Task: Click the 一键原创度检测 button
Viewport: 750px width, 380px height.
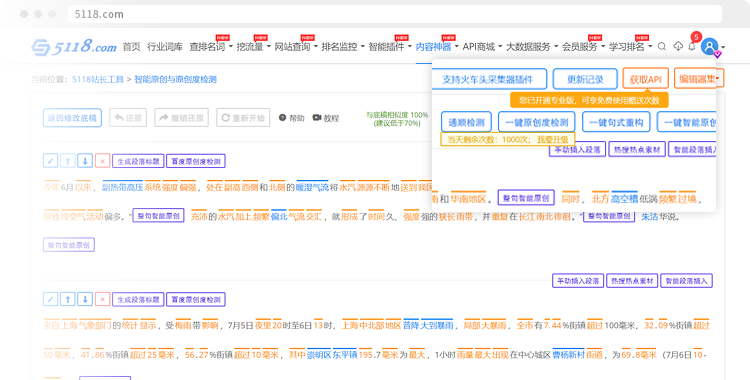Action: (537, 122)
